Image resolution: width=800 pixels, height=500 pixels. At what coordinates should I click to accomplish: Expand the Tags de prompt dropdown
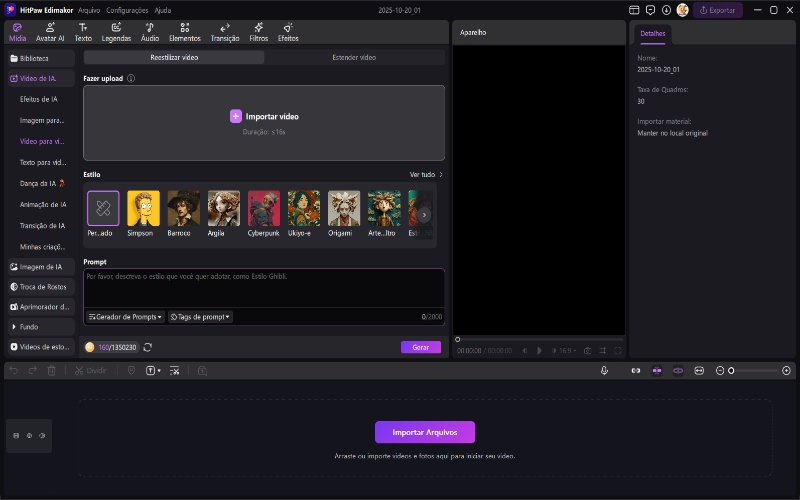(x=200, y=317)
